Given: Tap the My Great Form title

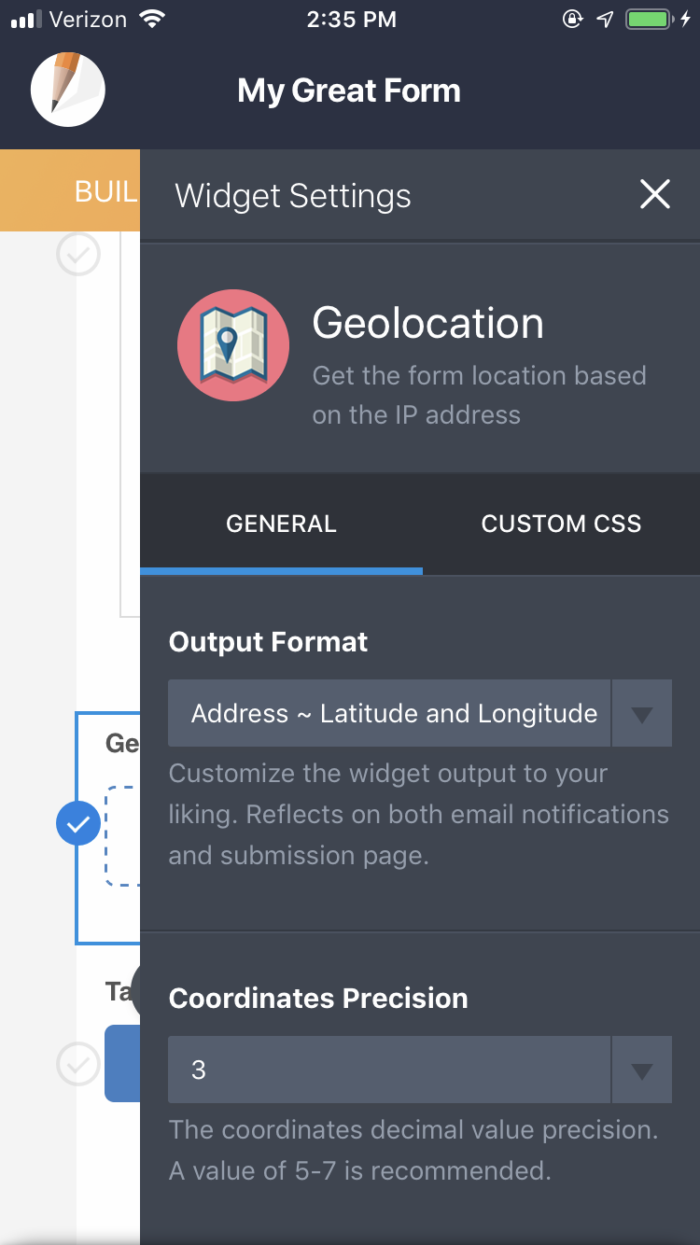Looking at the screenshot, I should click(x=349, y=90).
